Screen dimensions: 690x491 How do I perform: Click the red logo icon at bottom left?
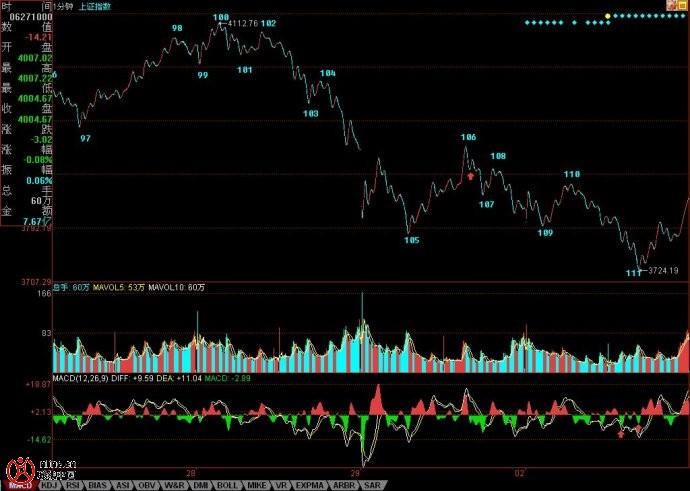[x=18, y=468]
